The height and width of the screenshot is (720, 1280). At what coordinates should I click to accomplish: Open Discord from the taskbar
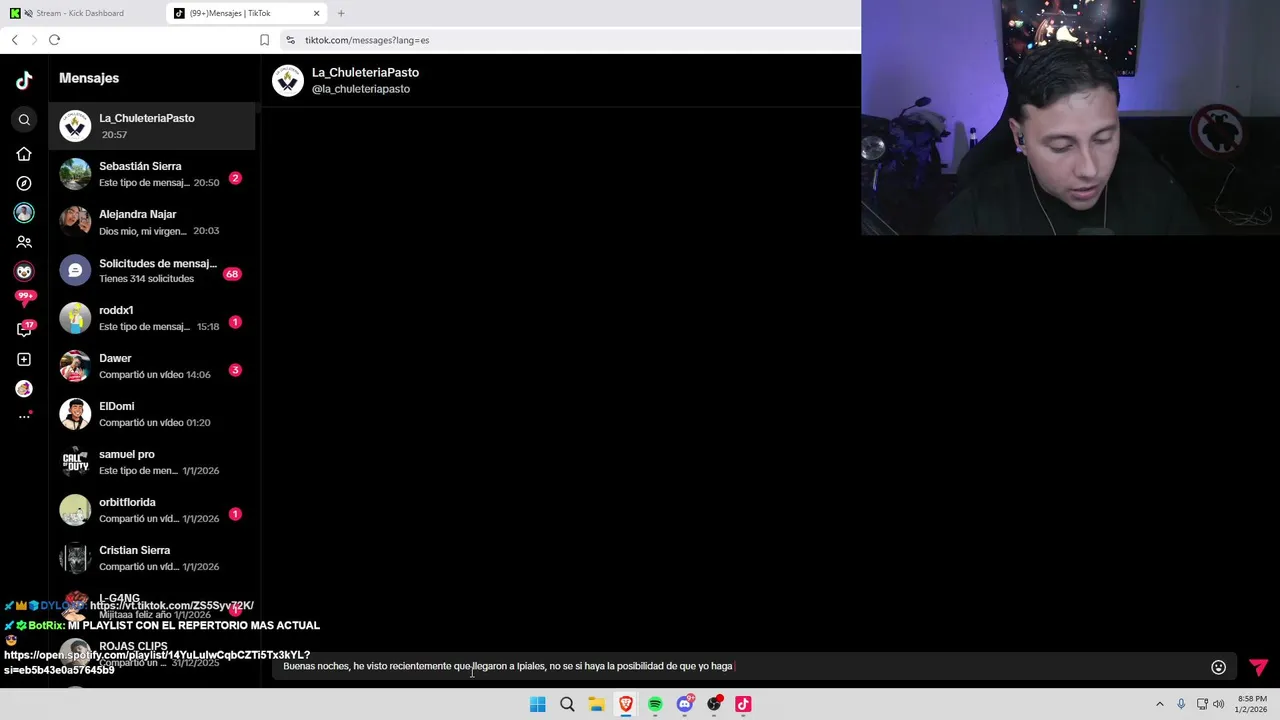tap(685, 704)
